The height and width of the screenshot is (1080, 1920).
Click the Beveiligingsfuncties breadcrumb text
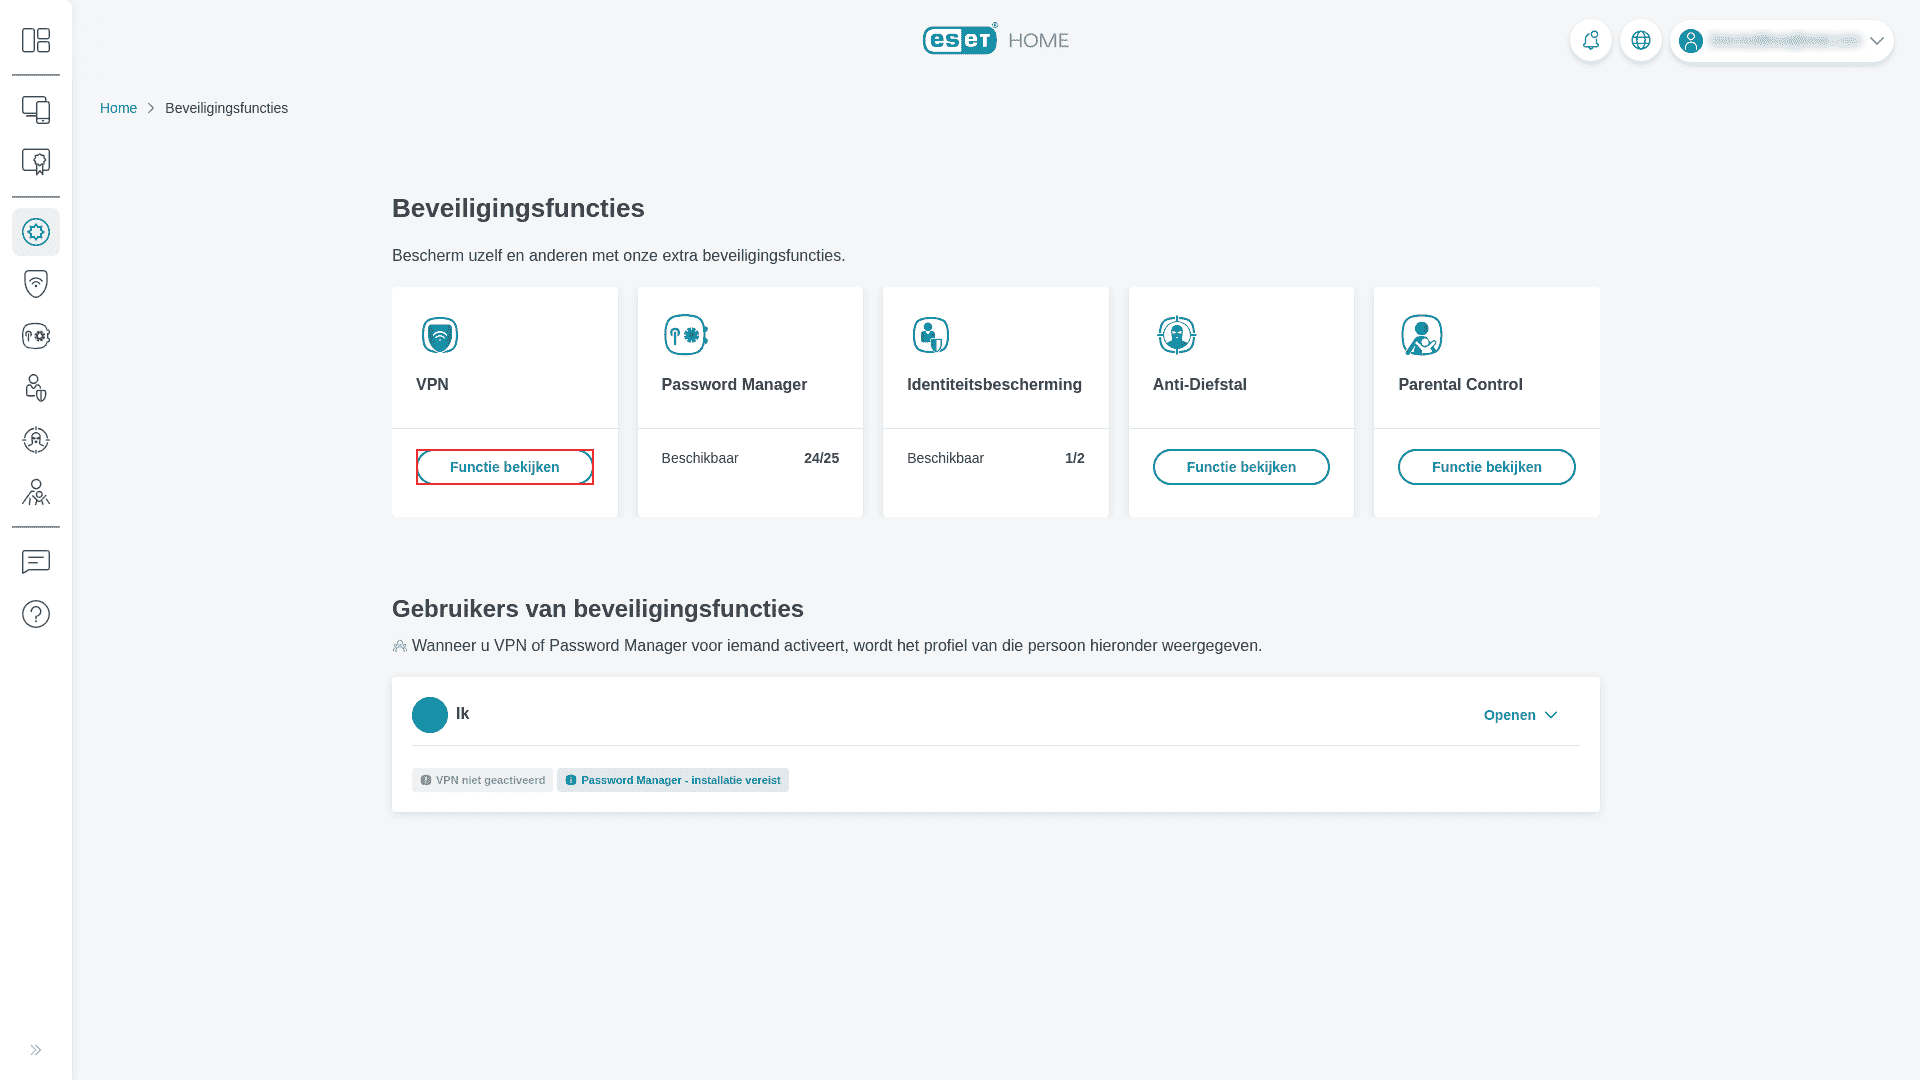click(226, 108)
